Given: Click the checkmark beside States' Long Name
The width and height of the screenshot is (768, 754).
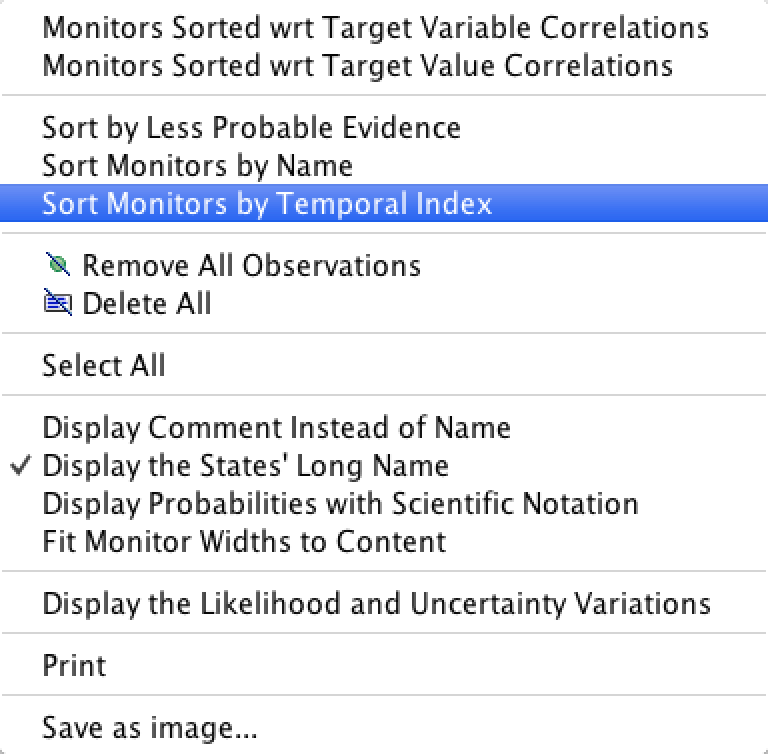Looking at the screenshot, I should click(x=21, y=465).
